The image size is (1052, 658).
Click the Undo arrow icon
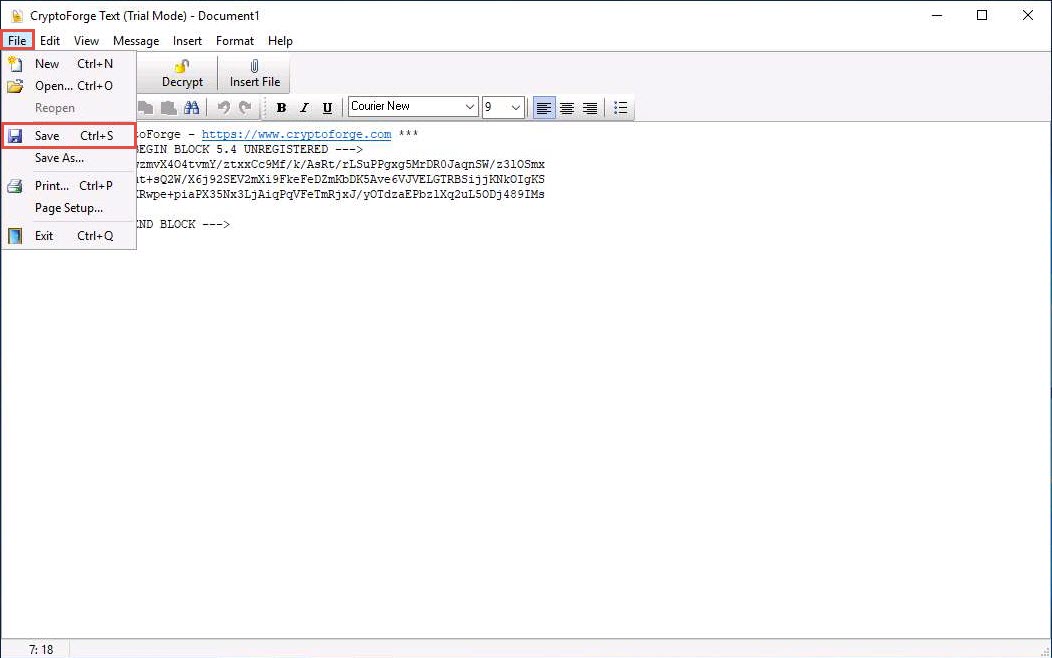224,108
